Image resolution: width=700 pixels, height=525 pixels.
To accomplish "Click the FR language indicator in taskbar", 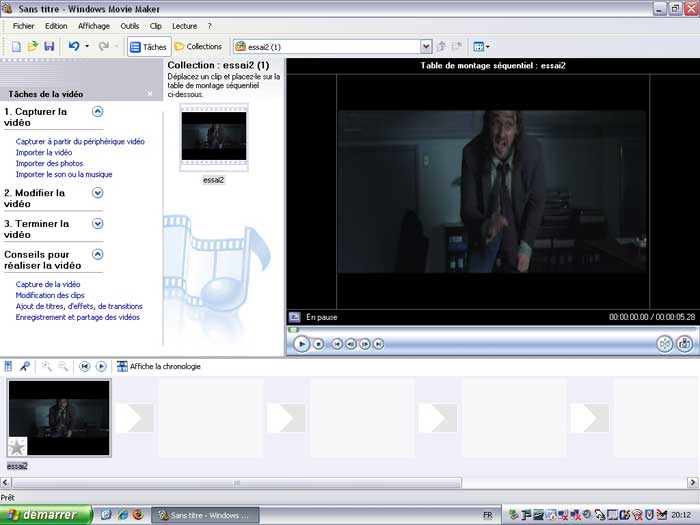I will [x=488, y=515].
